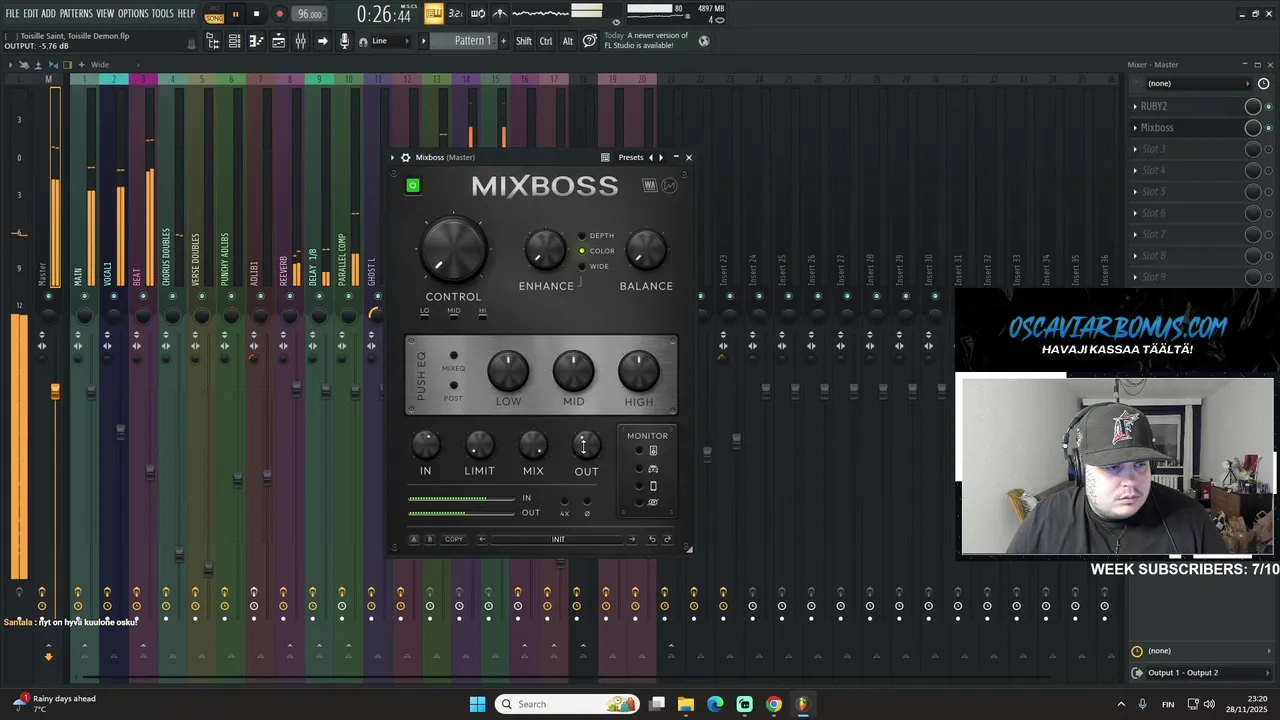Open Mixboss plugin options gear icon
This screenshot has width=1280, height=720.
tap(405, 157)
